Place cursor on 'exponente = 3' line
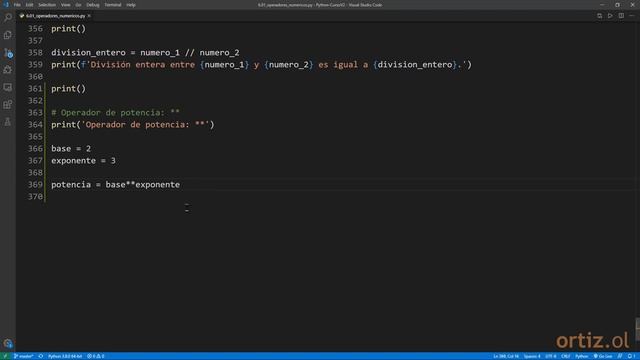The width and height of the screenshot is (640, 360). coord(83,160)
